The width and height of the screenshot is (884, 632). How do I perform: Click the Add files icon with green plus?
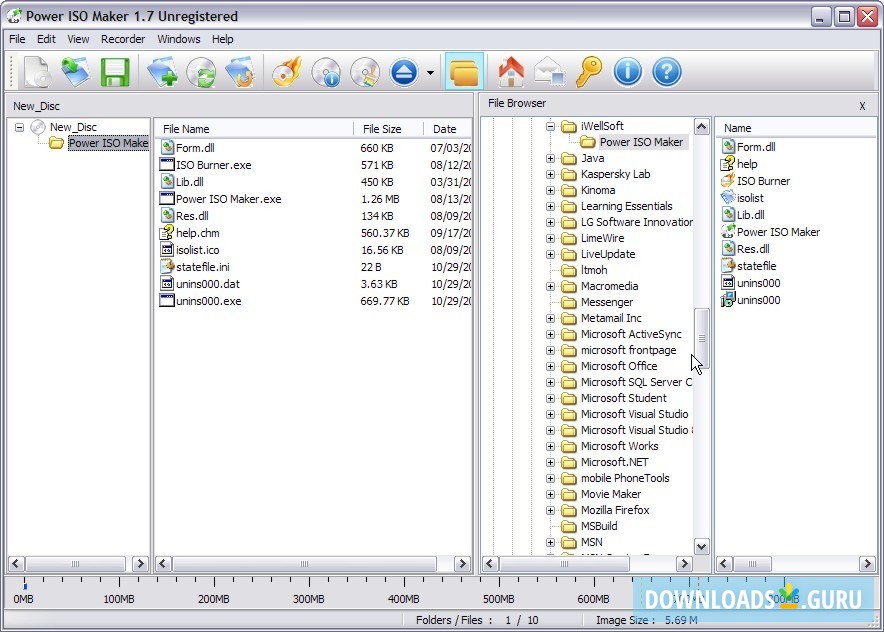click(x=162, y=72)
